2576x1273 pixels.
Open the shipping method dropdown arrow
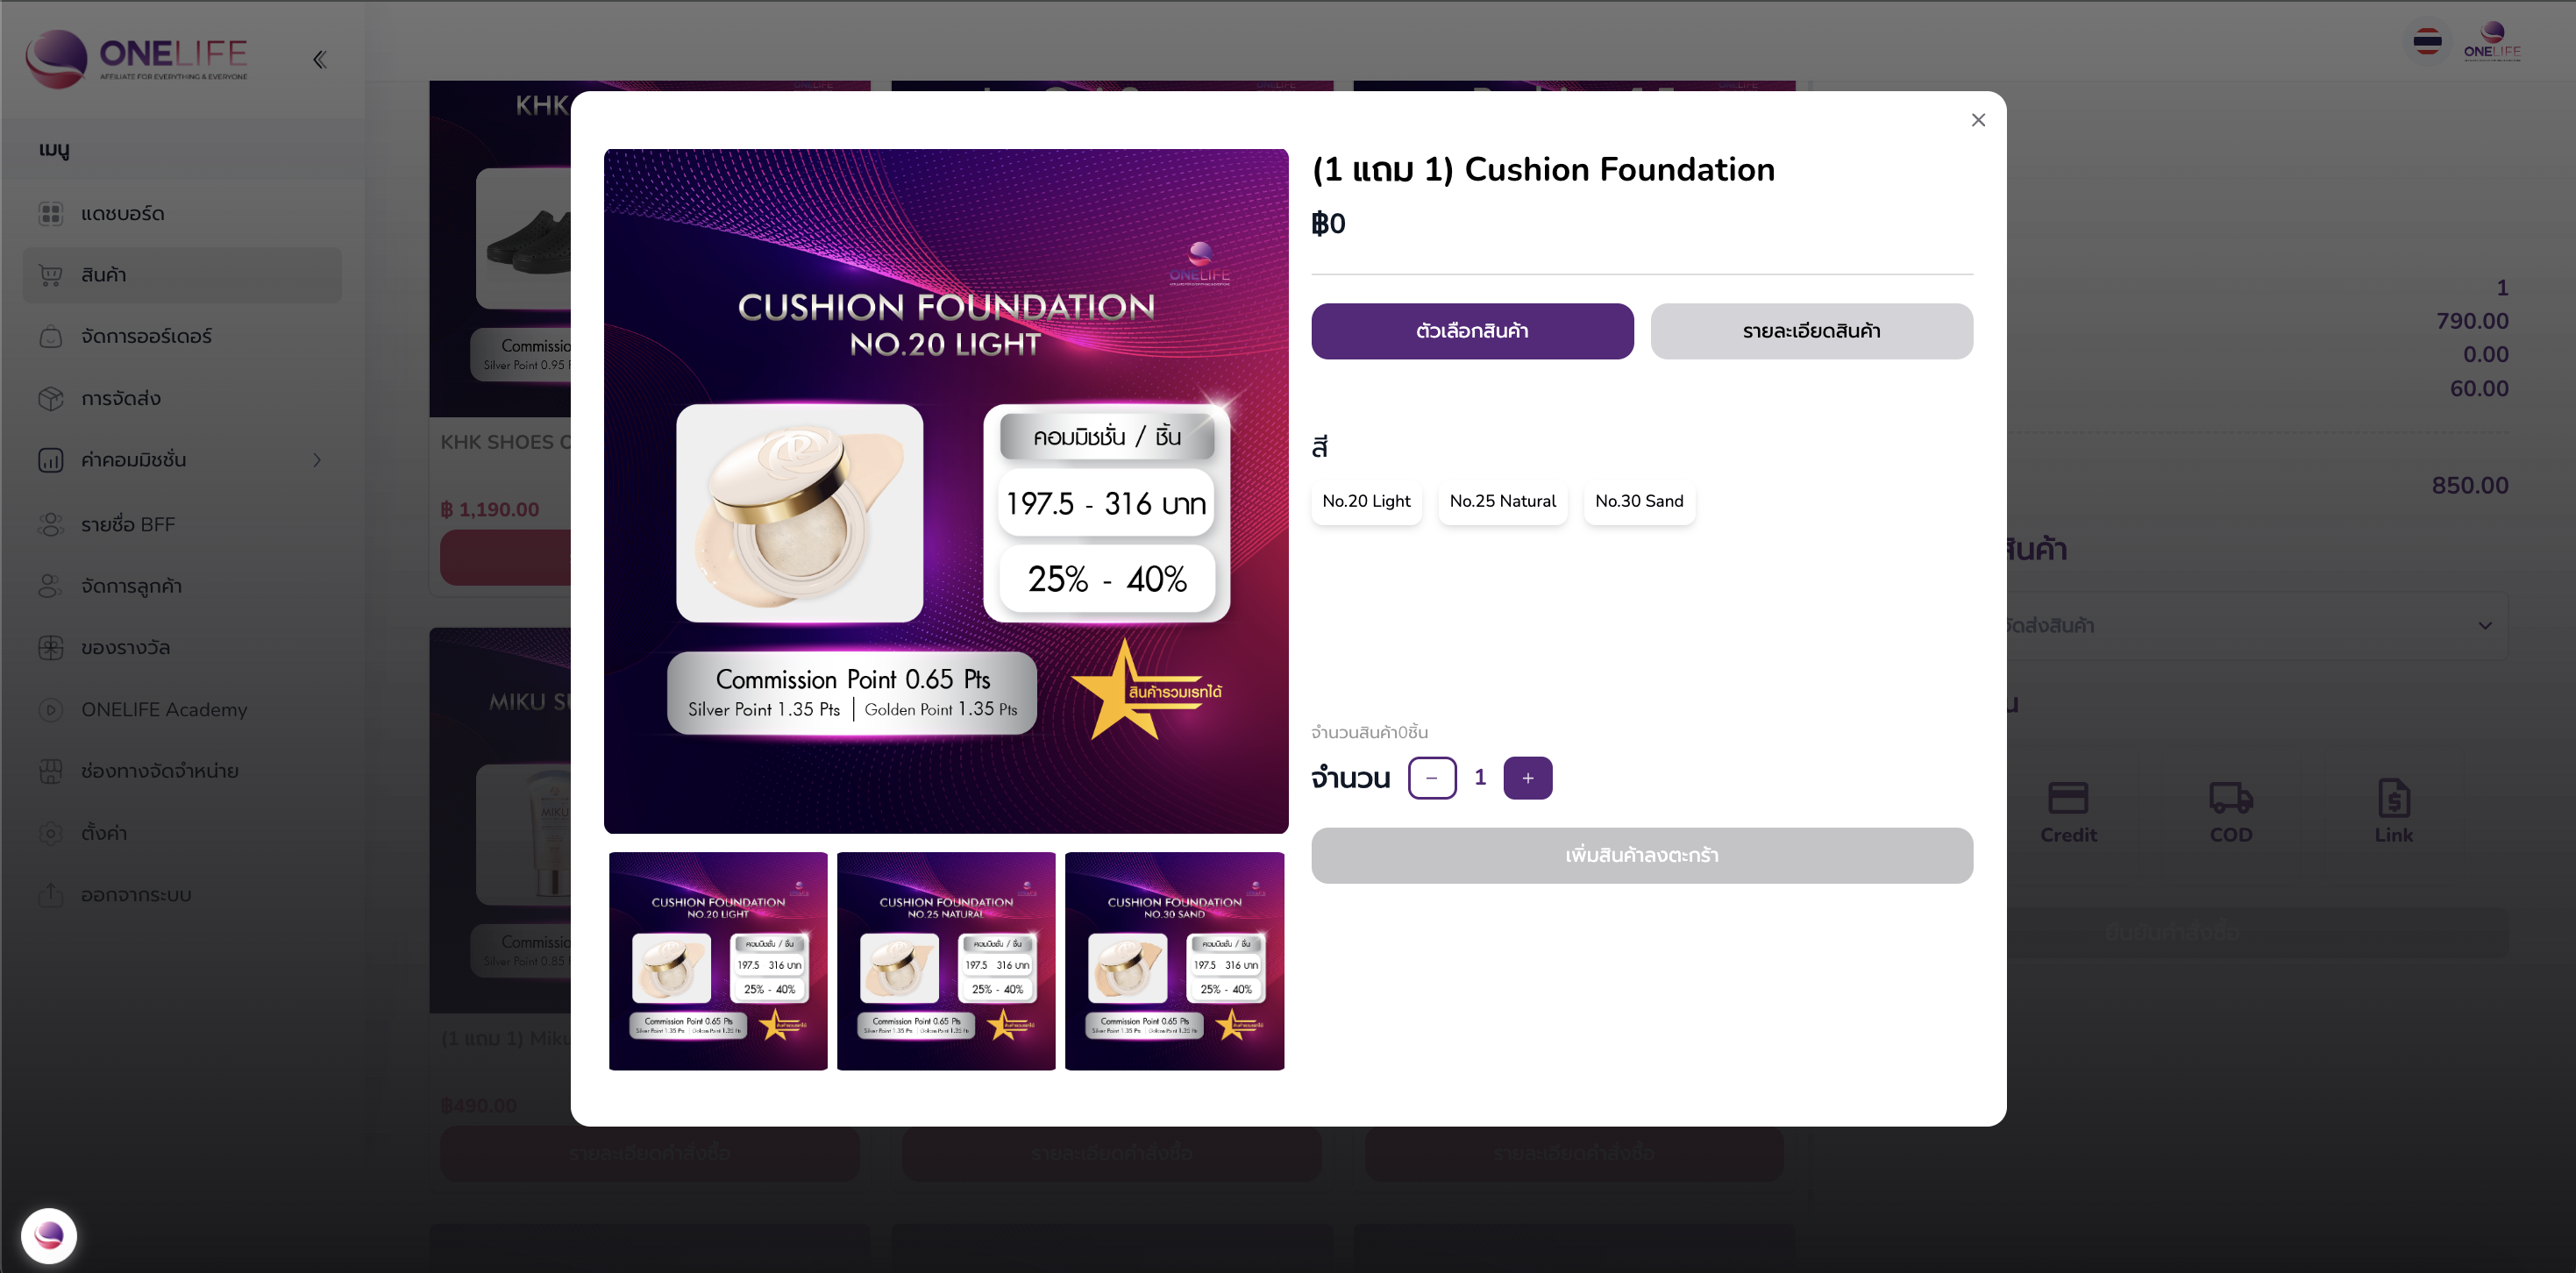click(2485, 625)
